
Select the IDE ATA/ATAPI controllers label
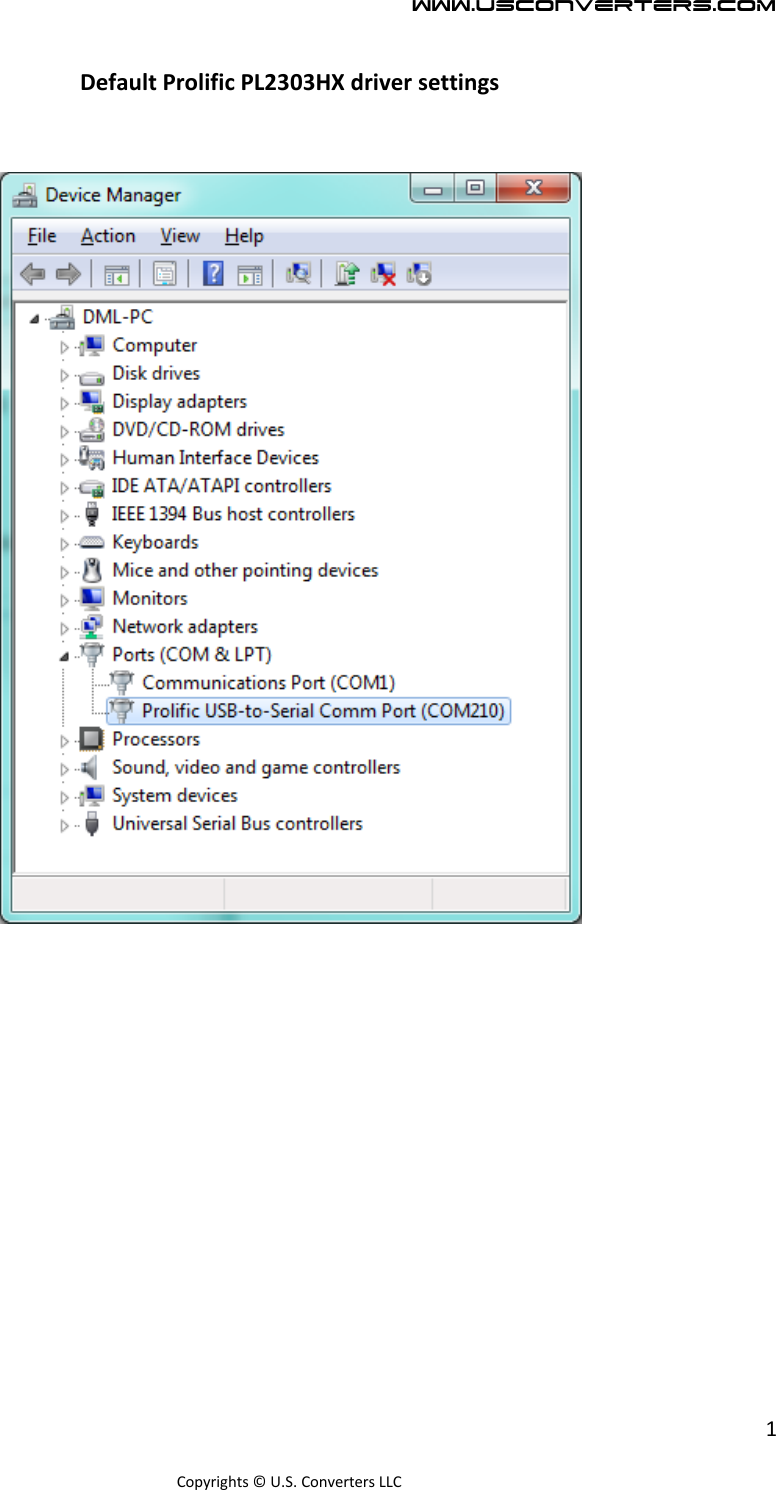click(x=222, y=486)
